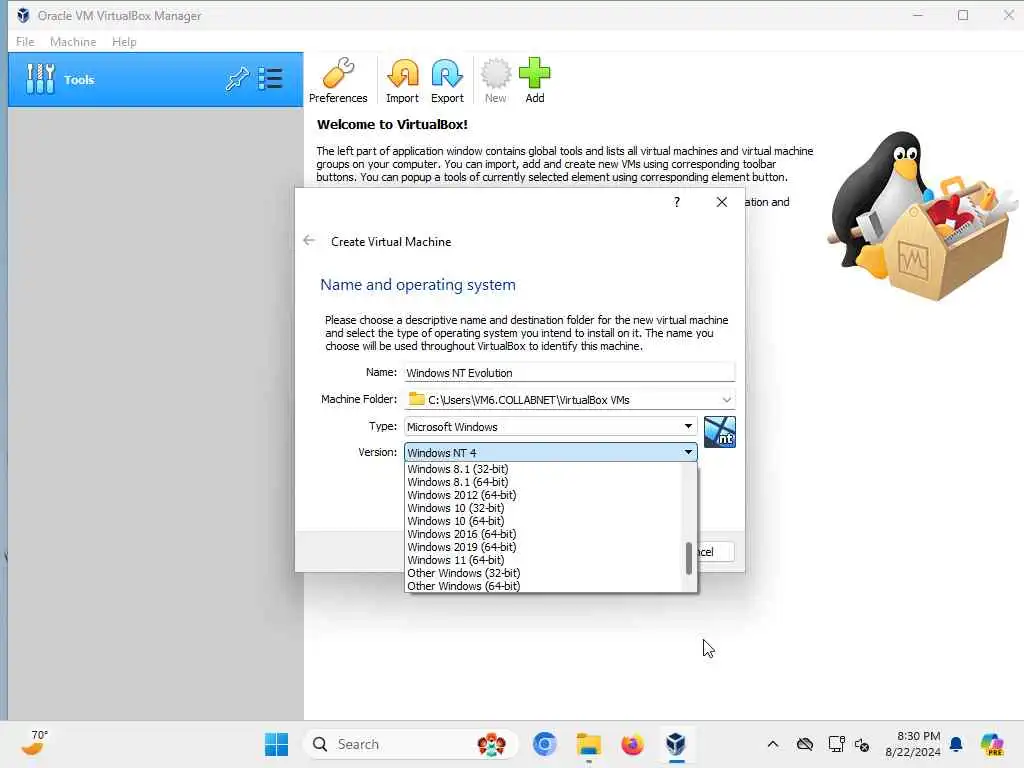
Task: Click the New machine toolbar icon
Action: point(496,80)
